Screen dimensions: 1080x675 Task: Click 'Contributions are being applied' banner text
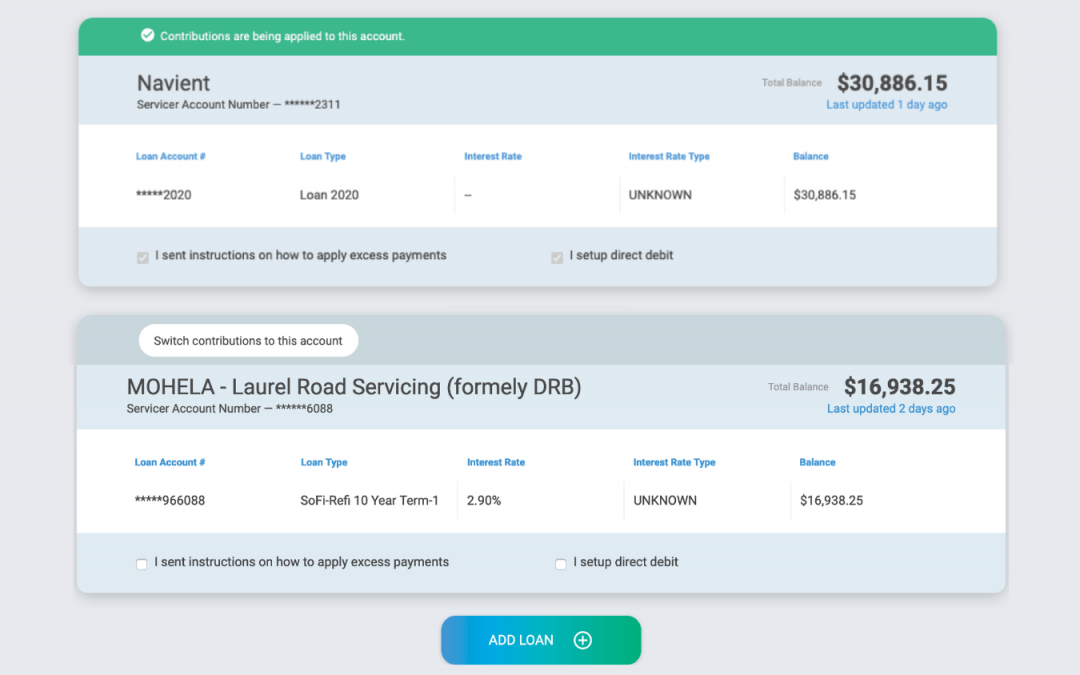[282, 36]
